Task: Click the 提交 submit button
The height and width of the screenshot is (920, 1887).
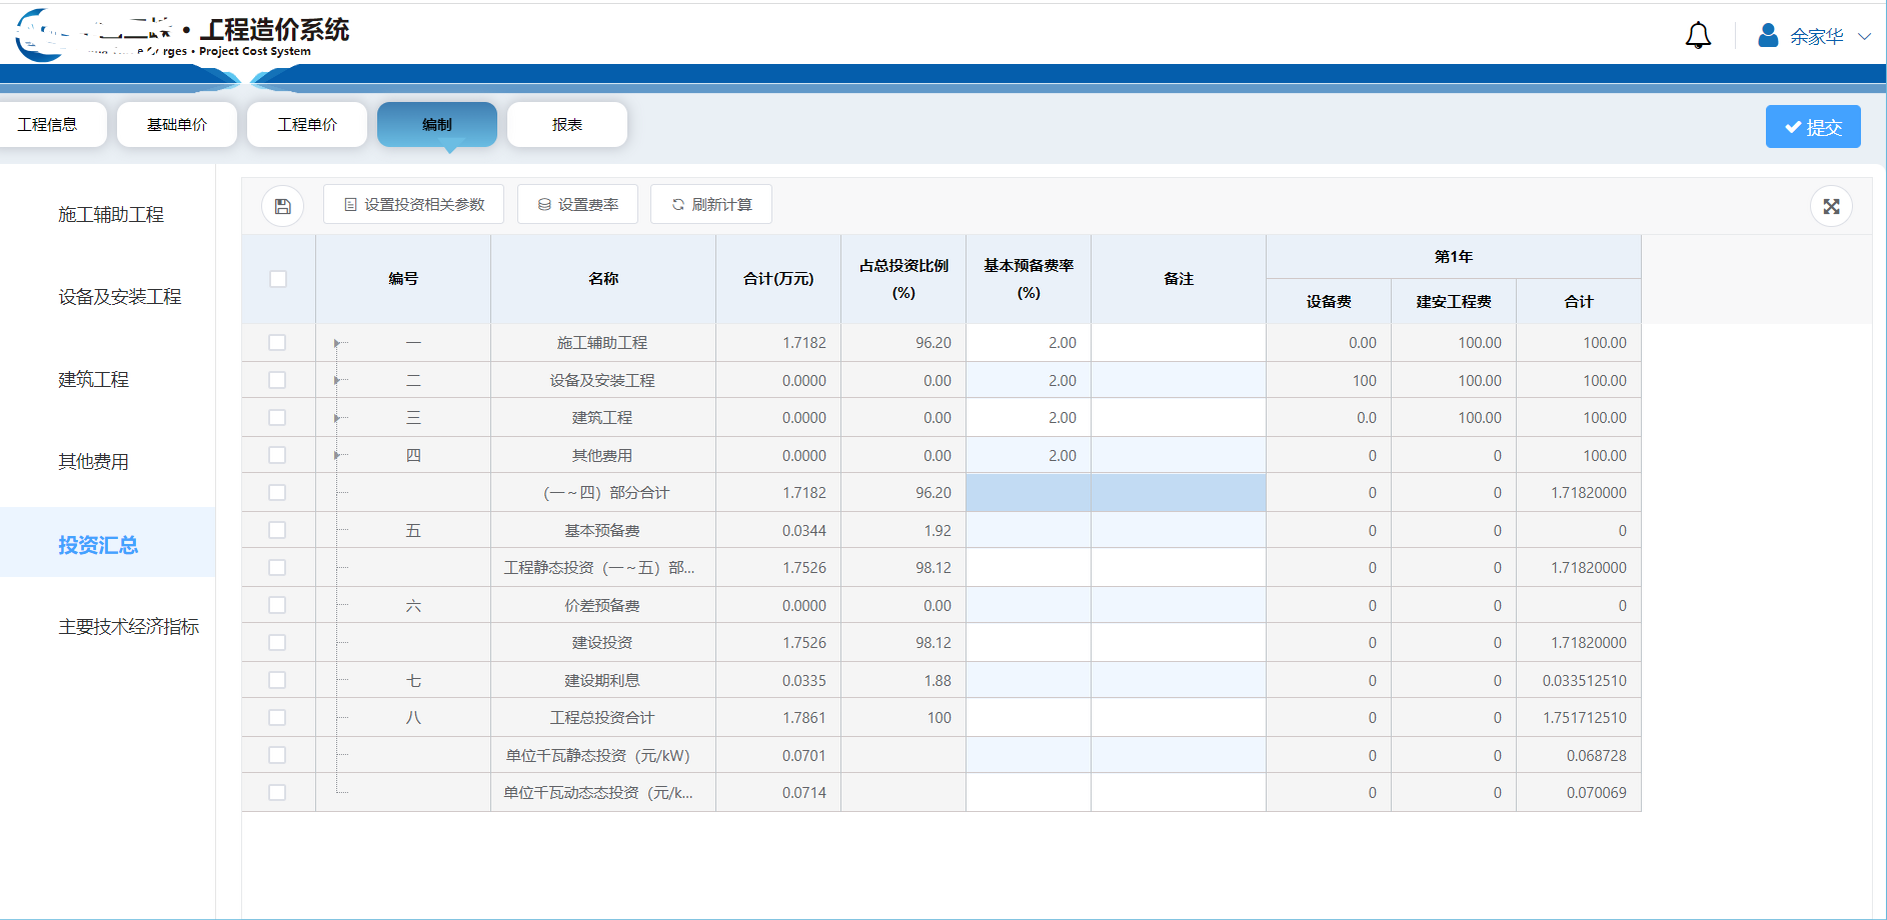Action: pos(1813,127)
